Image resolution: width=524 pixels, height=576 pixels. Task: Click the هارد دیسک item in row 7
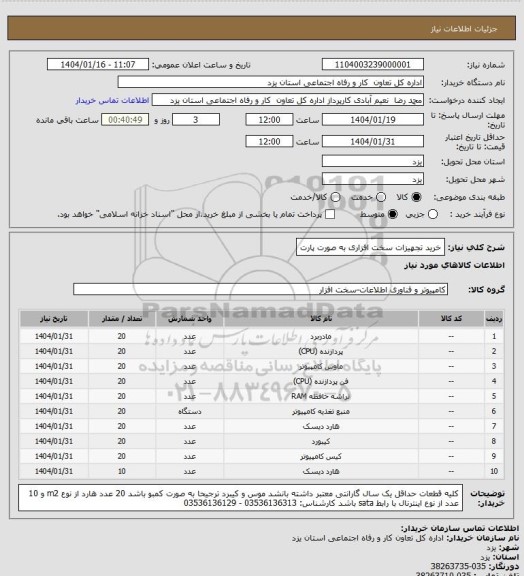click(x=321, y=426)
